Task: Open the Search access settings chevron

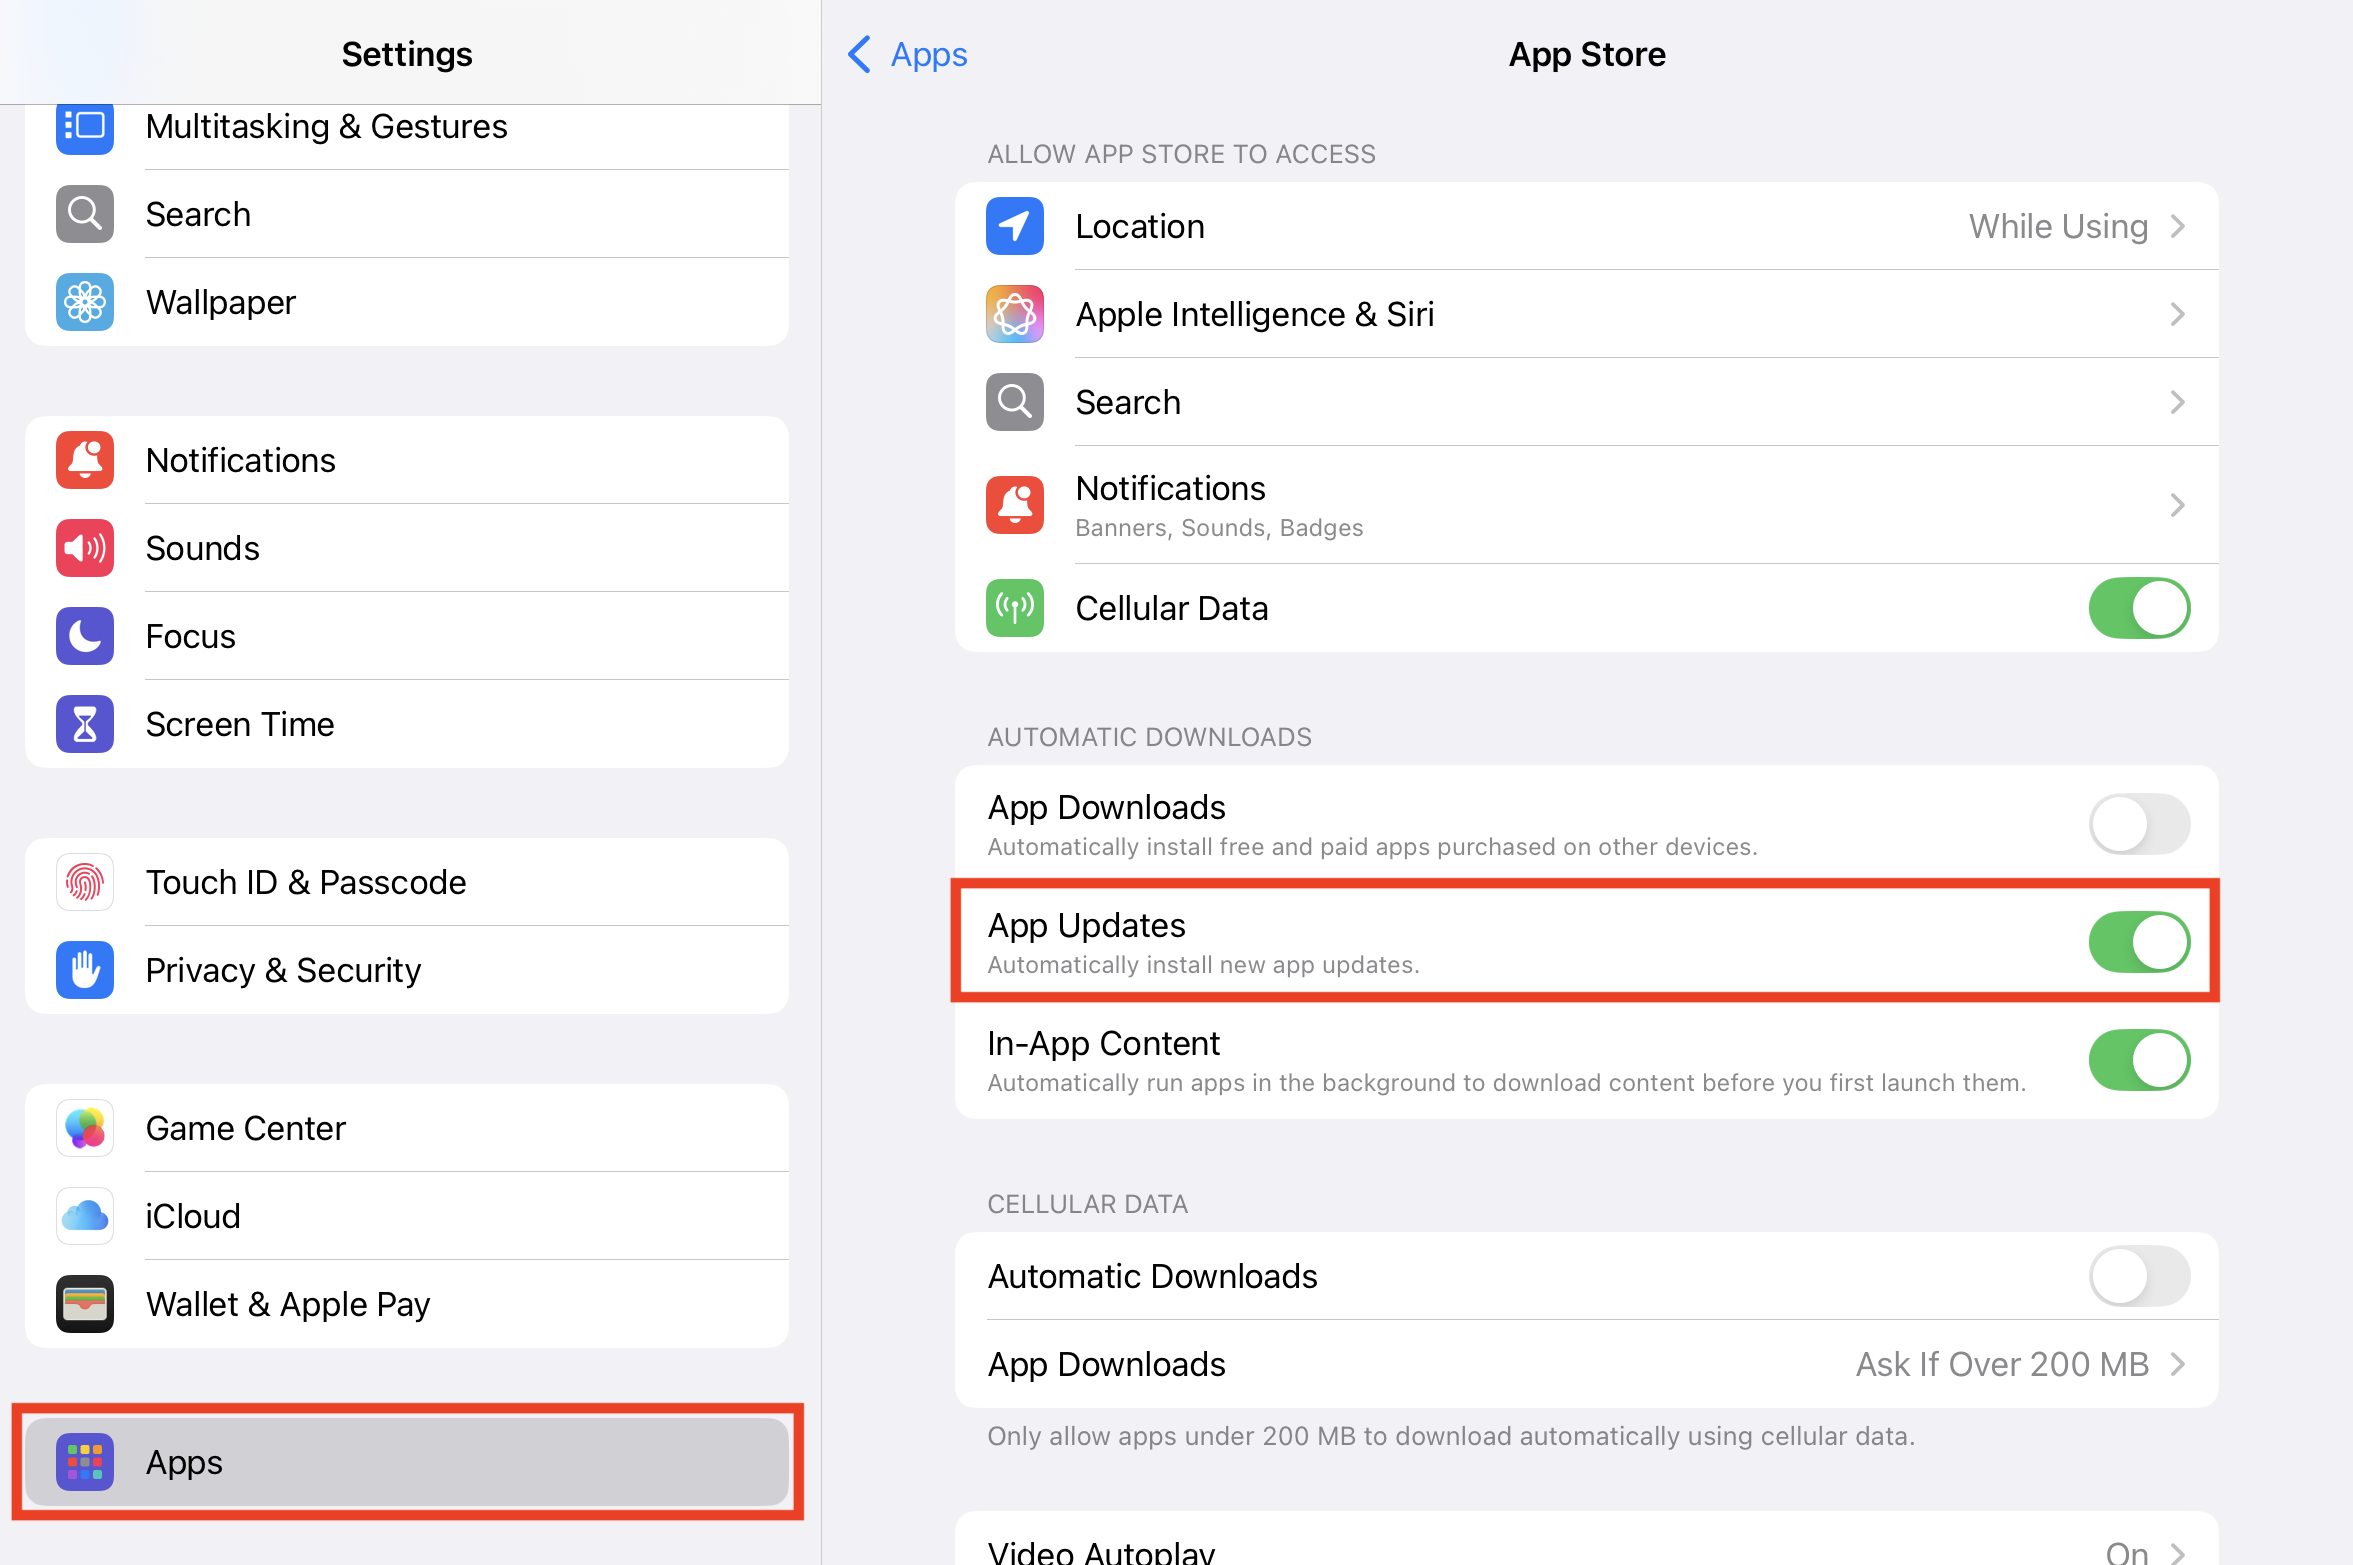Action: coord(2178,402)
